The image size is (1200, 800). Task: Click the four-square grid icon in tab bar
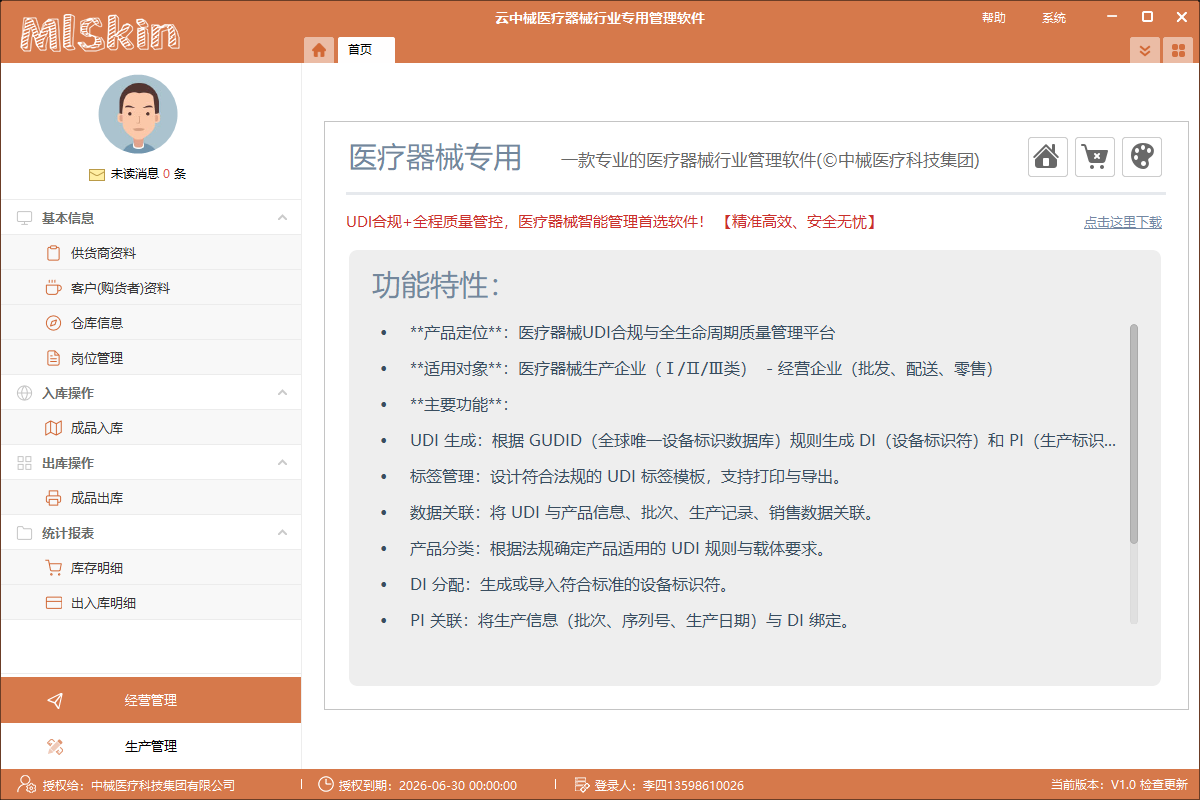click(x=1177, y=50)
